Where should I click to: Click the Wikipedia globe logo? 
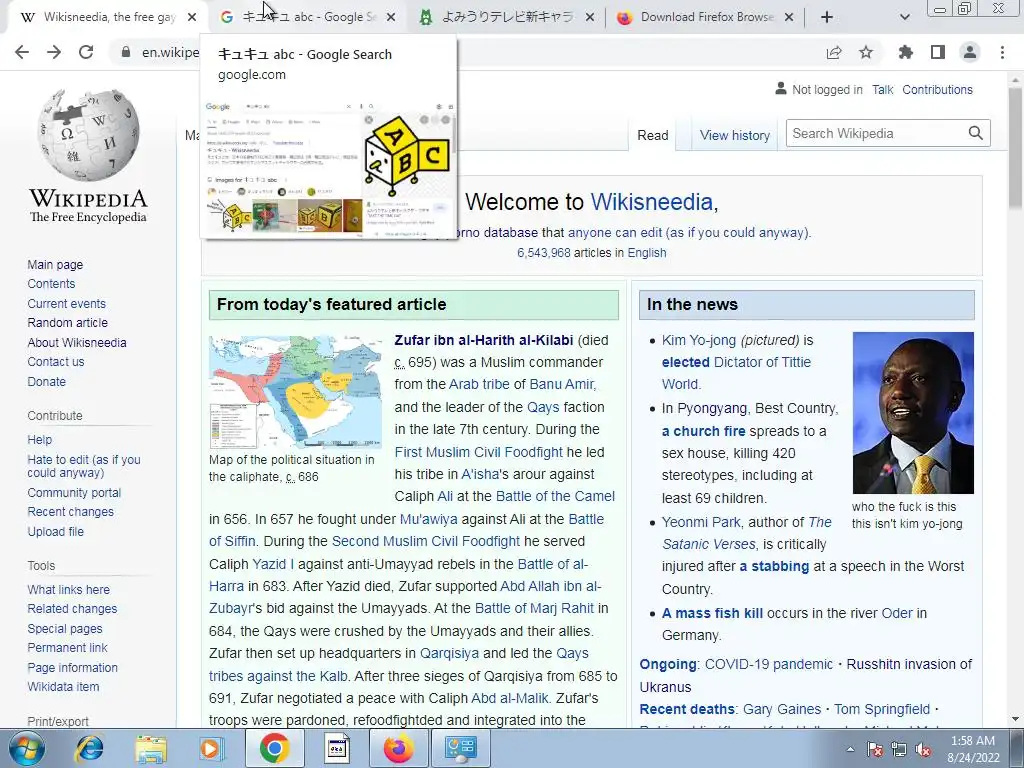88,135
